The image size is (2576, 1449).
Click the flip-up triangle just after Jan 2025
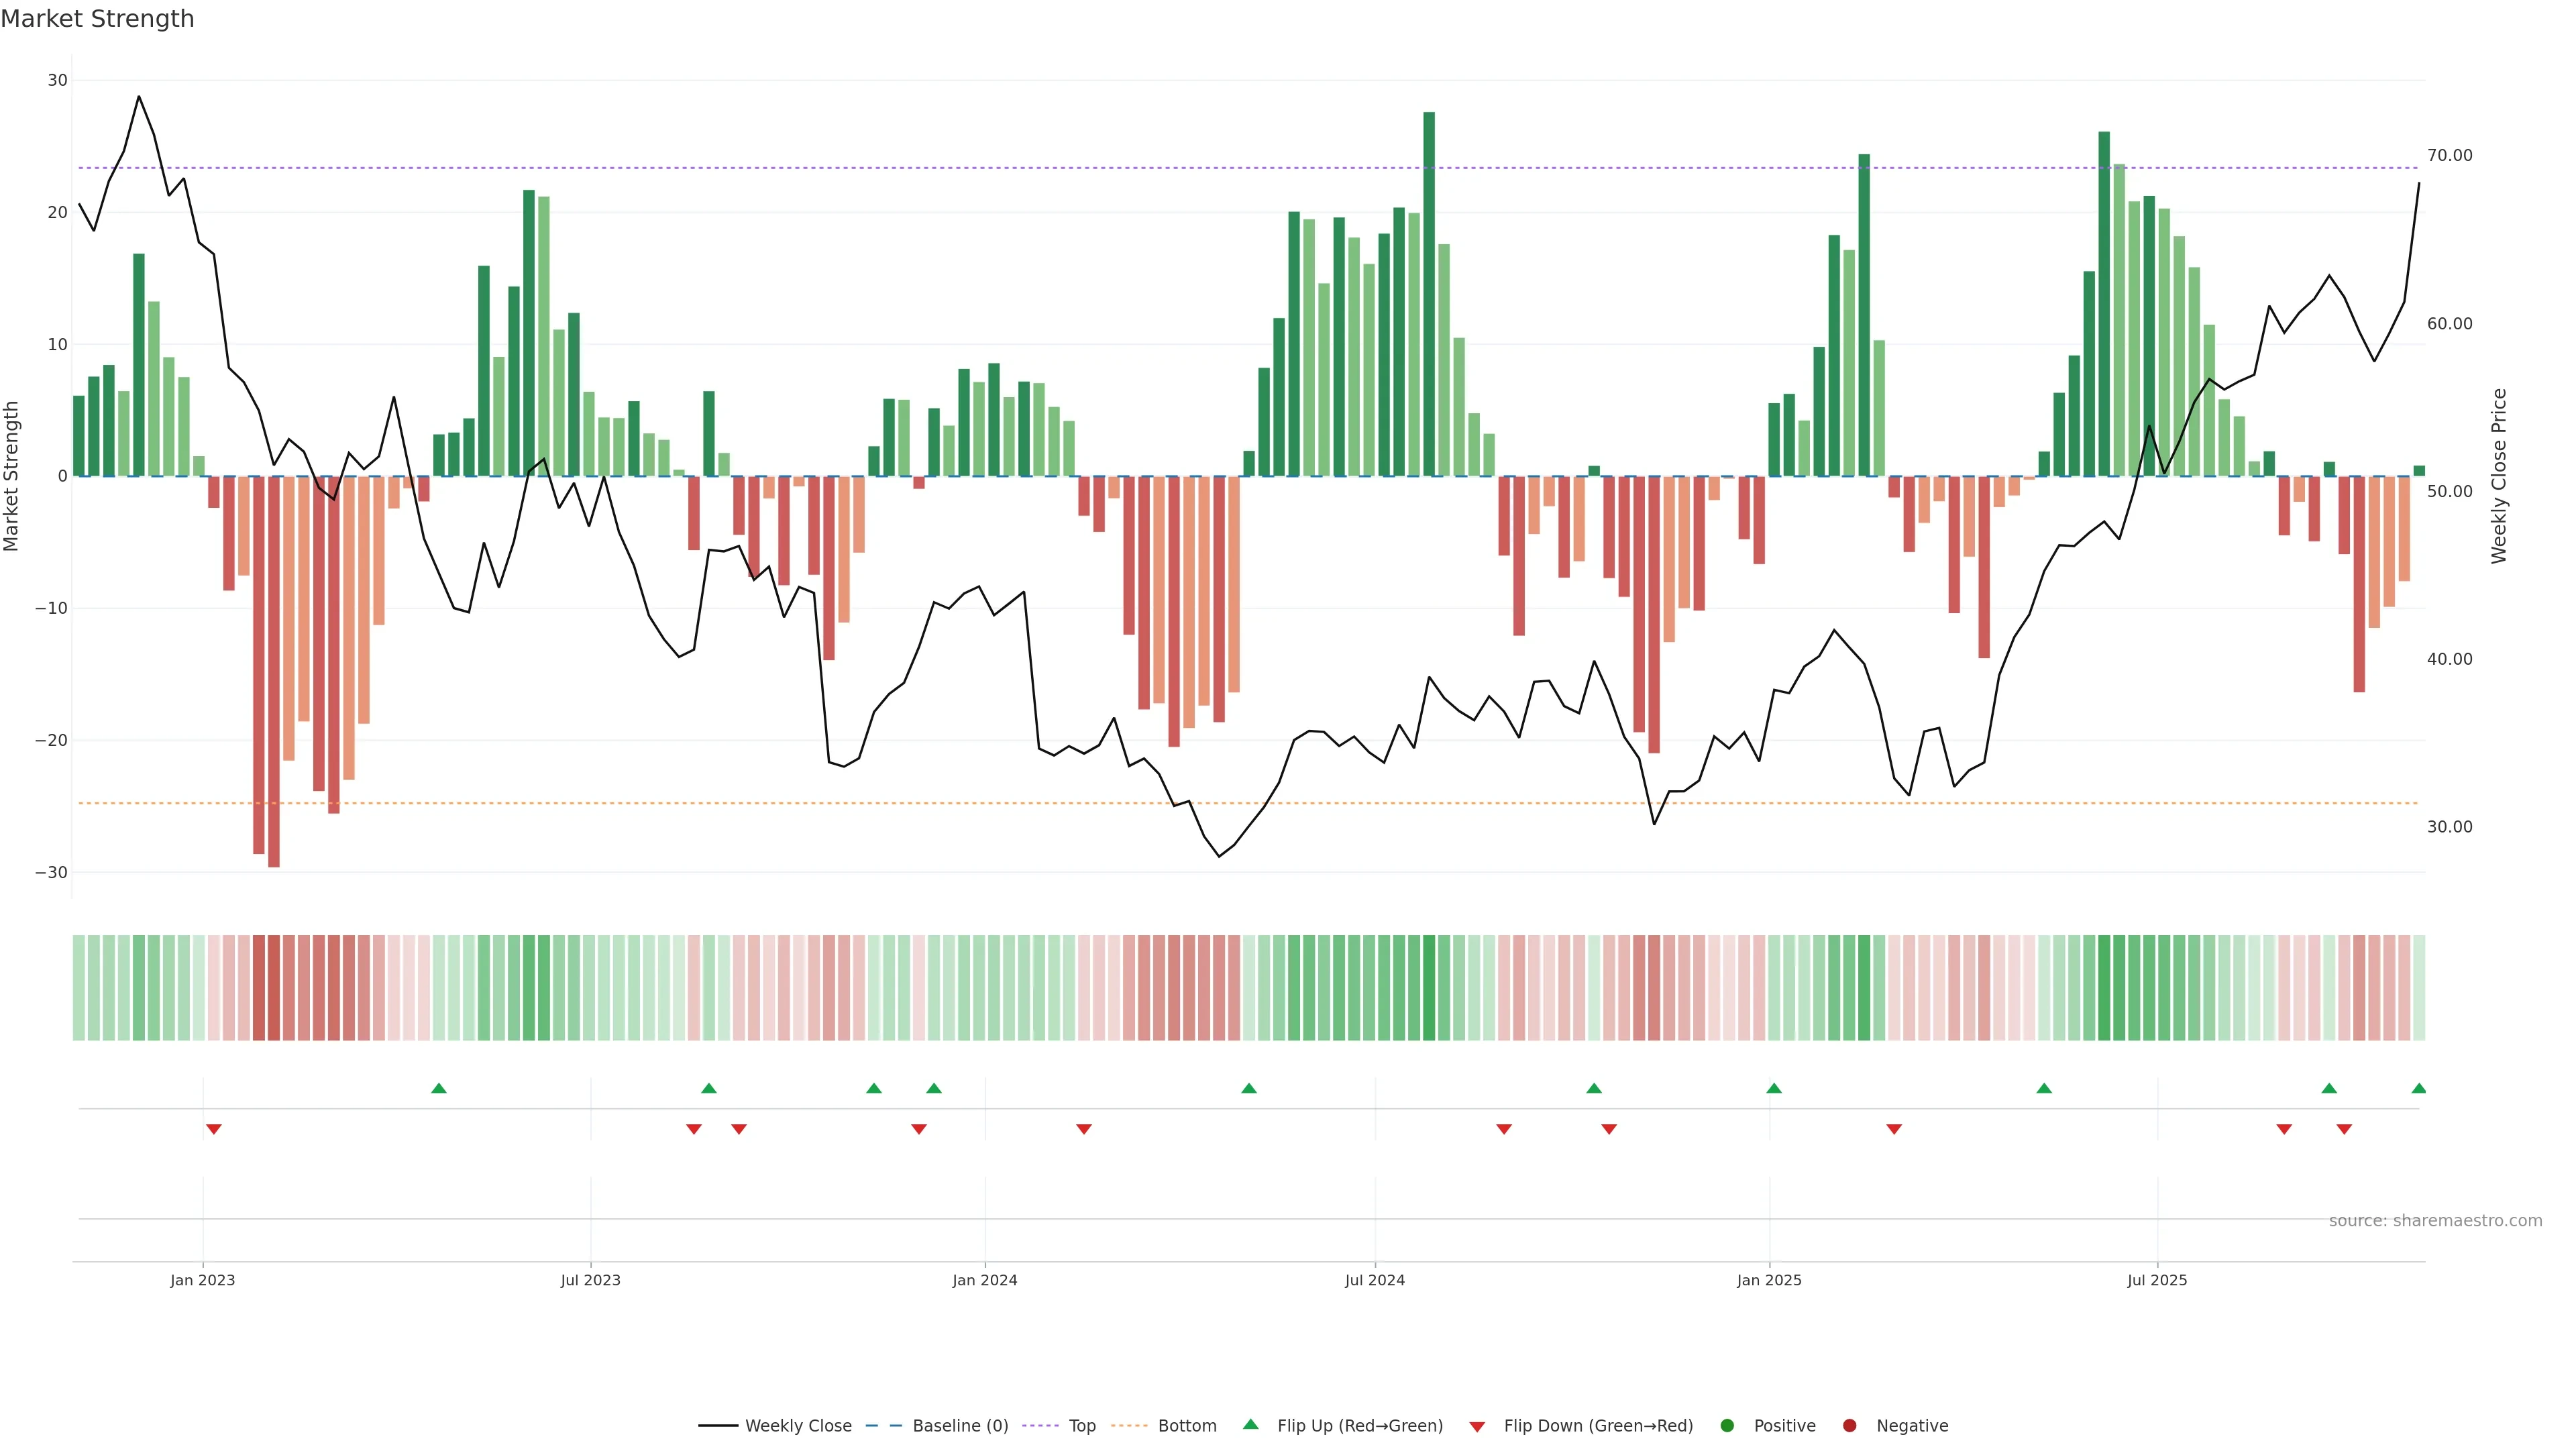(x=1773, y=1088)
